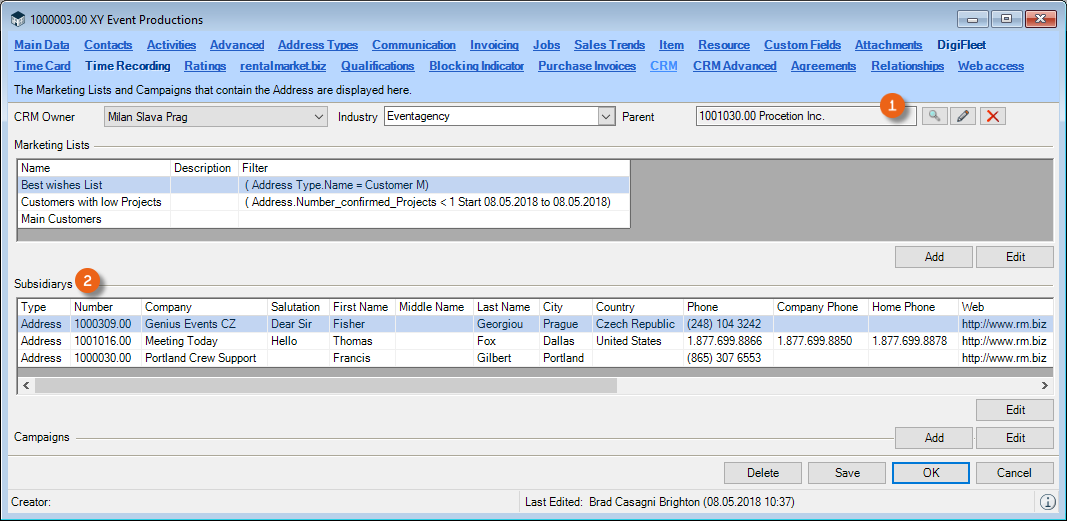Click the Parent edit pencil icon

963,117
